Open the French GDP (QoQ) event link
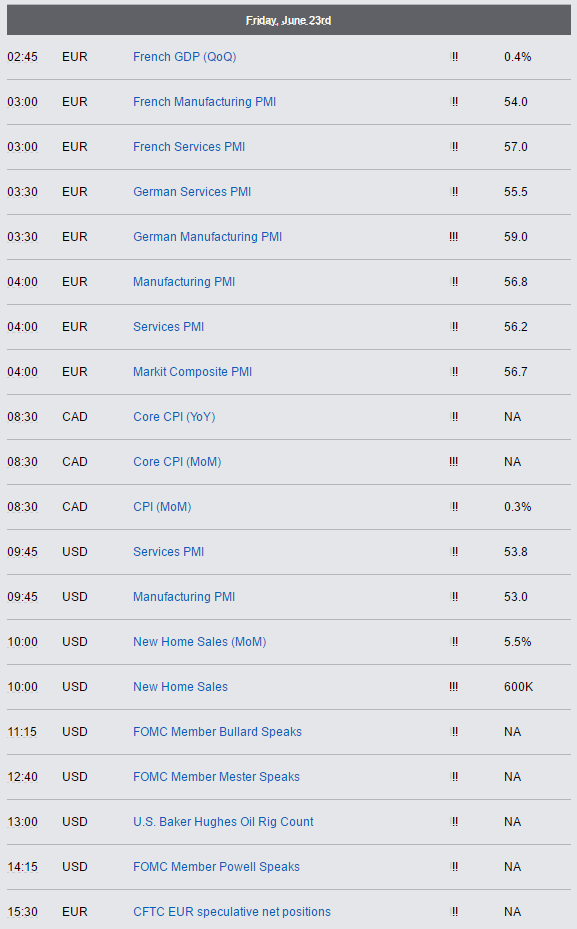This screenshot has height=929, width=577. pos(184,57)
